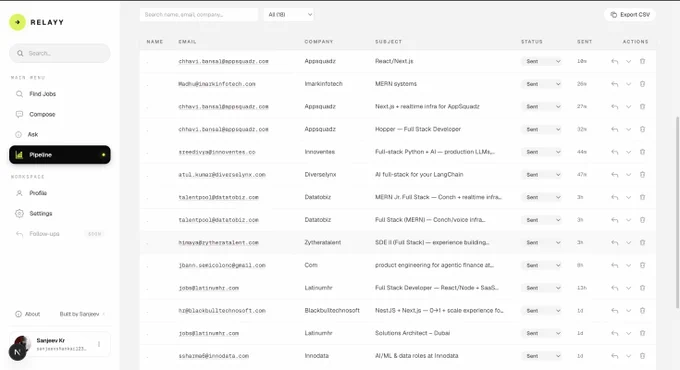Image resolution: width=680 pixels, height=370 pixels.
Task: Click email ssharma6@innodata.com
Action: 214,356
